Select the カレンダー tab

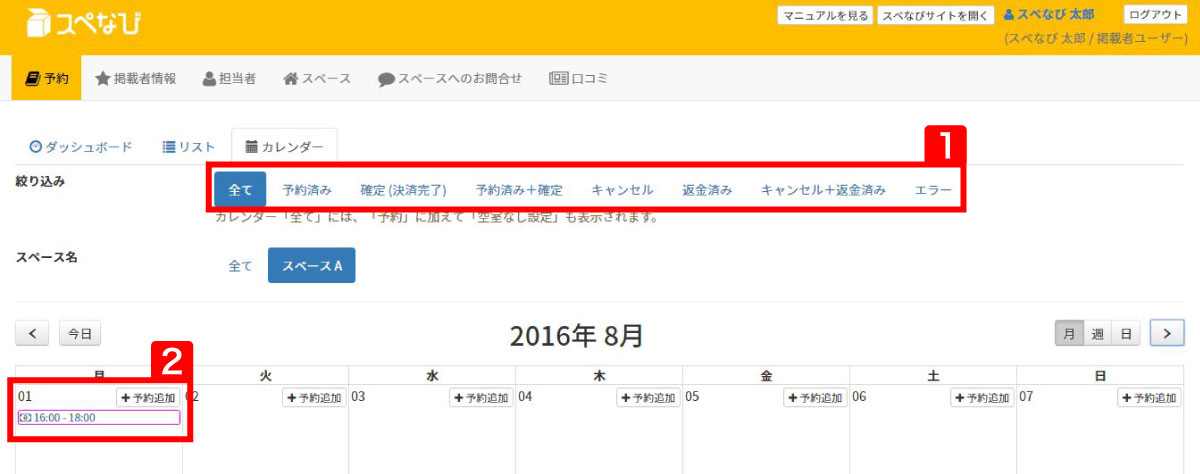tap(284, 147)
